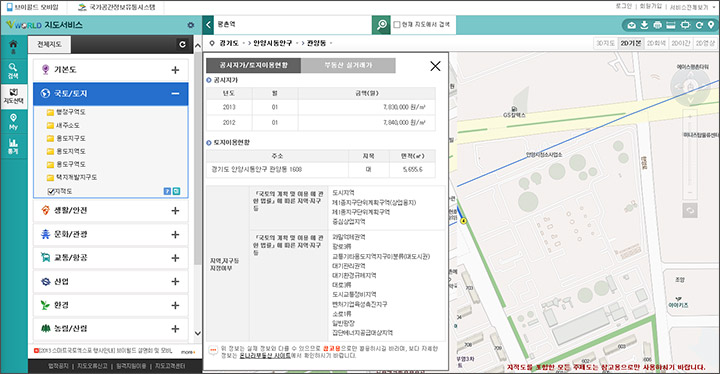Image resolution: width=720 pixels, height=374 pixels.
Task: Open the 지도오류신고 footer link
Action: (92, 366)
